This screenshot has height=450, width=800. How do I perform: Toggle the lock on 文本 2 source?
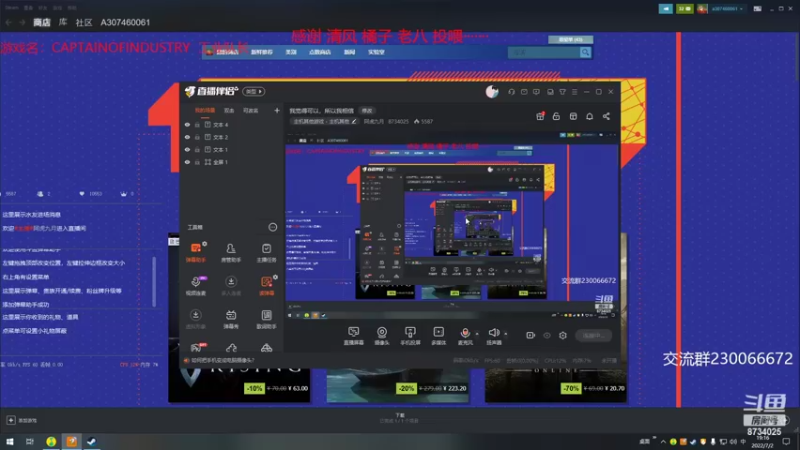coord(197,137)
